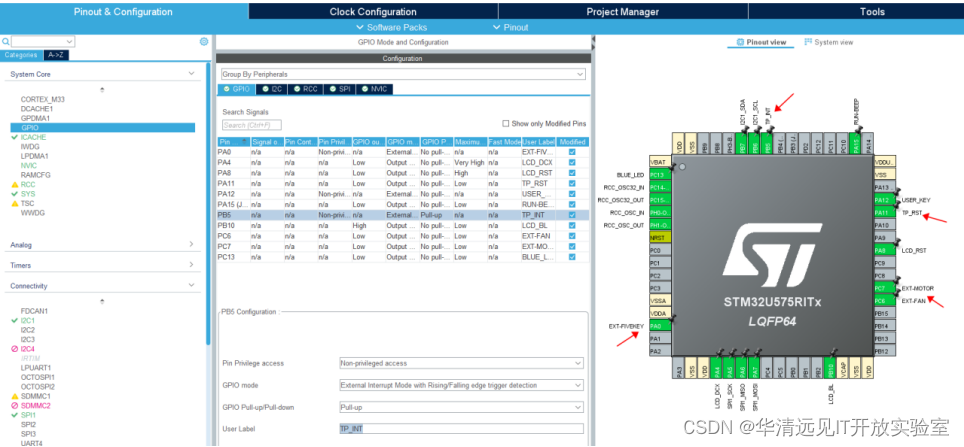Viewport: 964px width, 447px height.
Task: Switch to the I2C configuration tab
Action: [x=271, y=89]
